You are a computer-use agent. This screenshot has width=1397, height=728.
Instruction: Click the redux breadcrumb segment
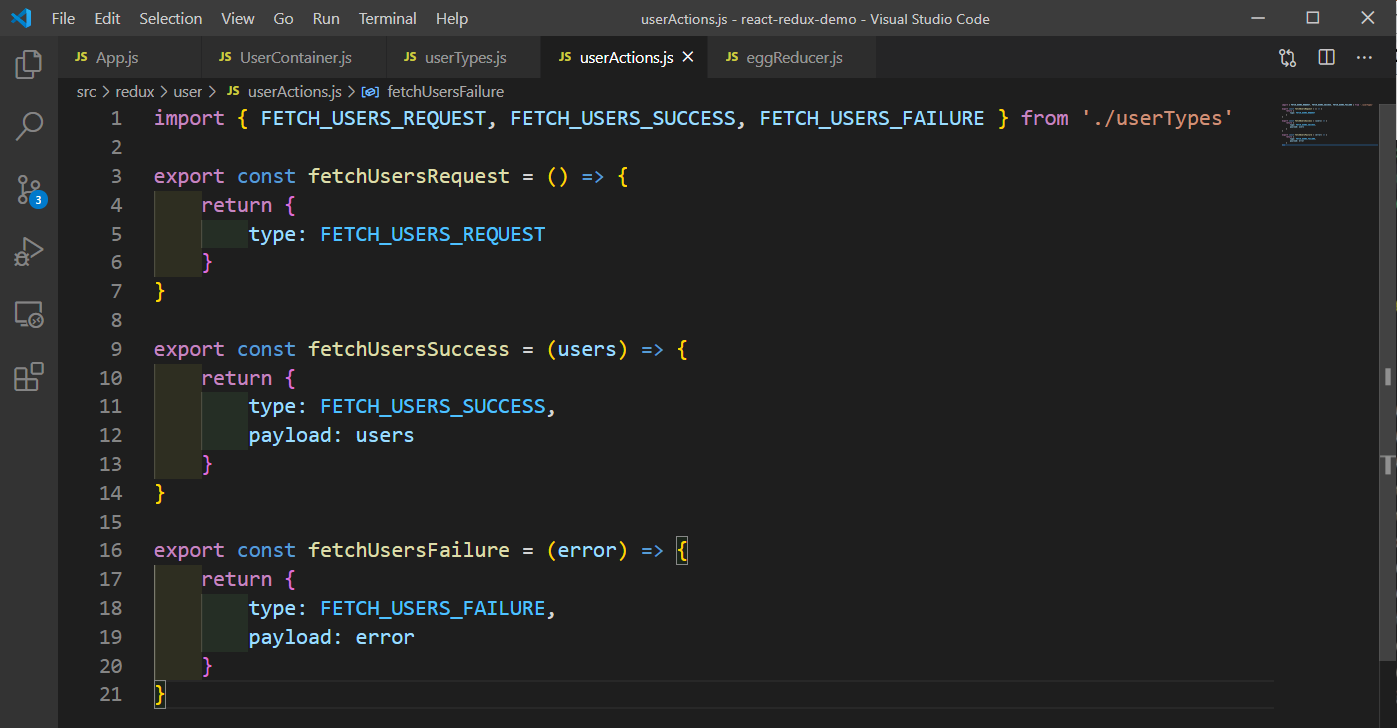point(135,91)
